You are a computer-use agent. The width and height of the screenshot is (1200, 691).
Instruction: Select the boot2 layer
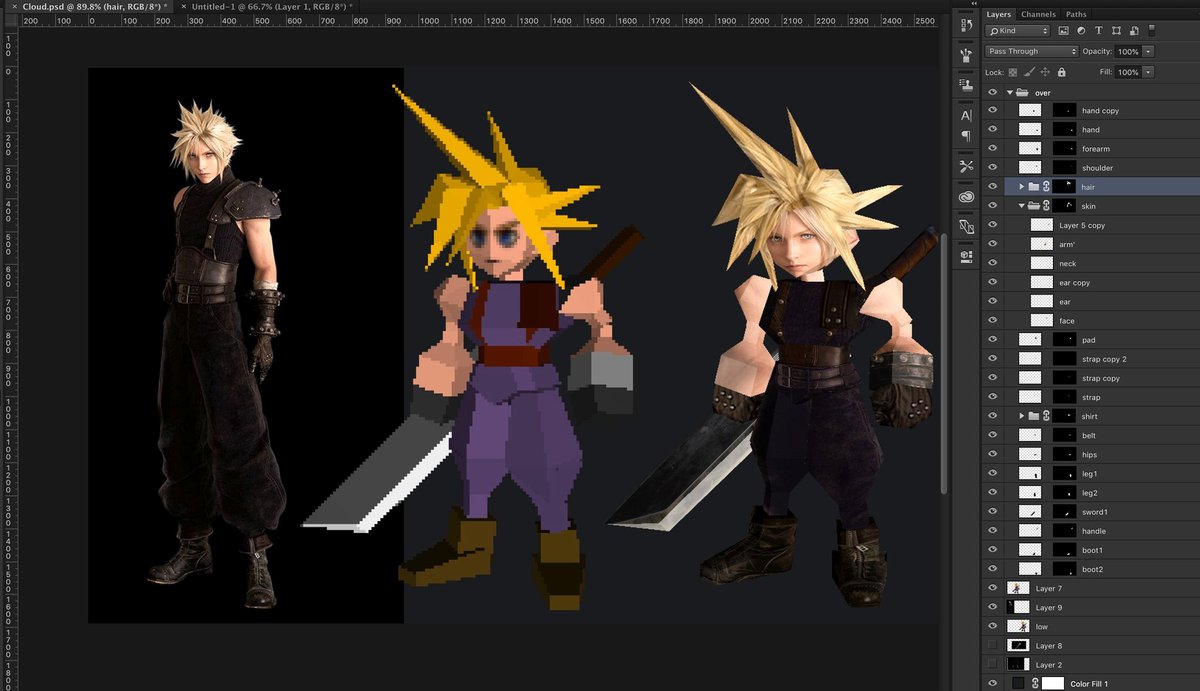1092,569
